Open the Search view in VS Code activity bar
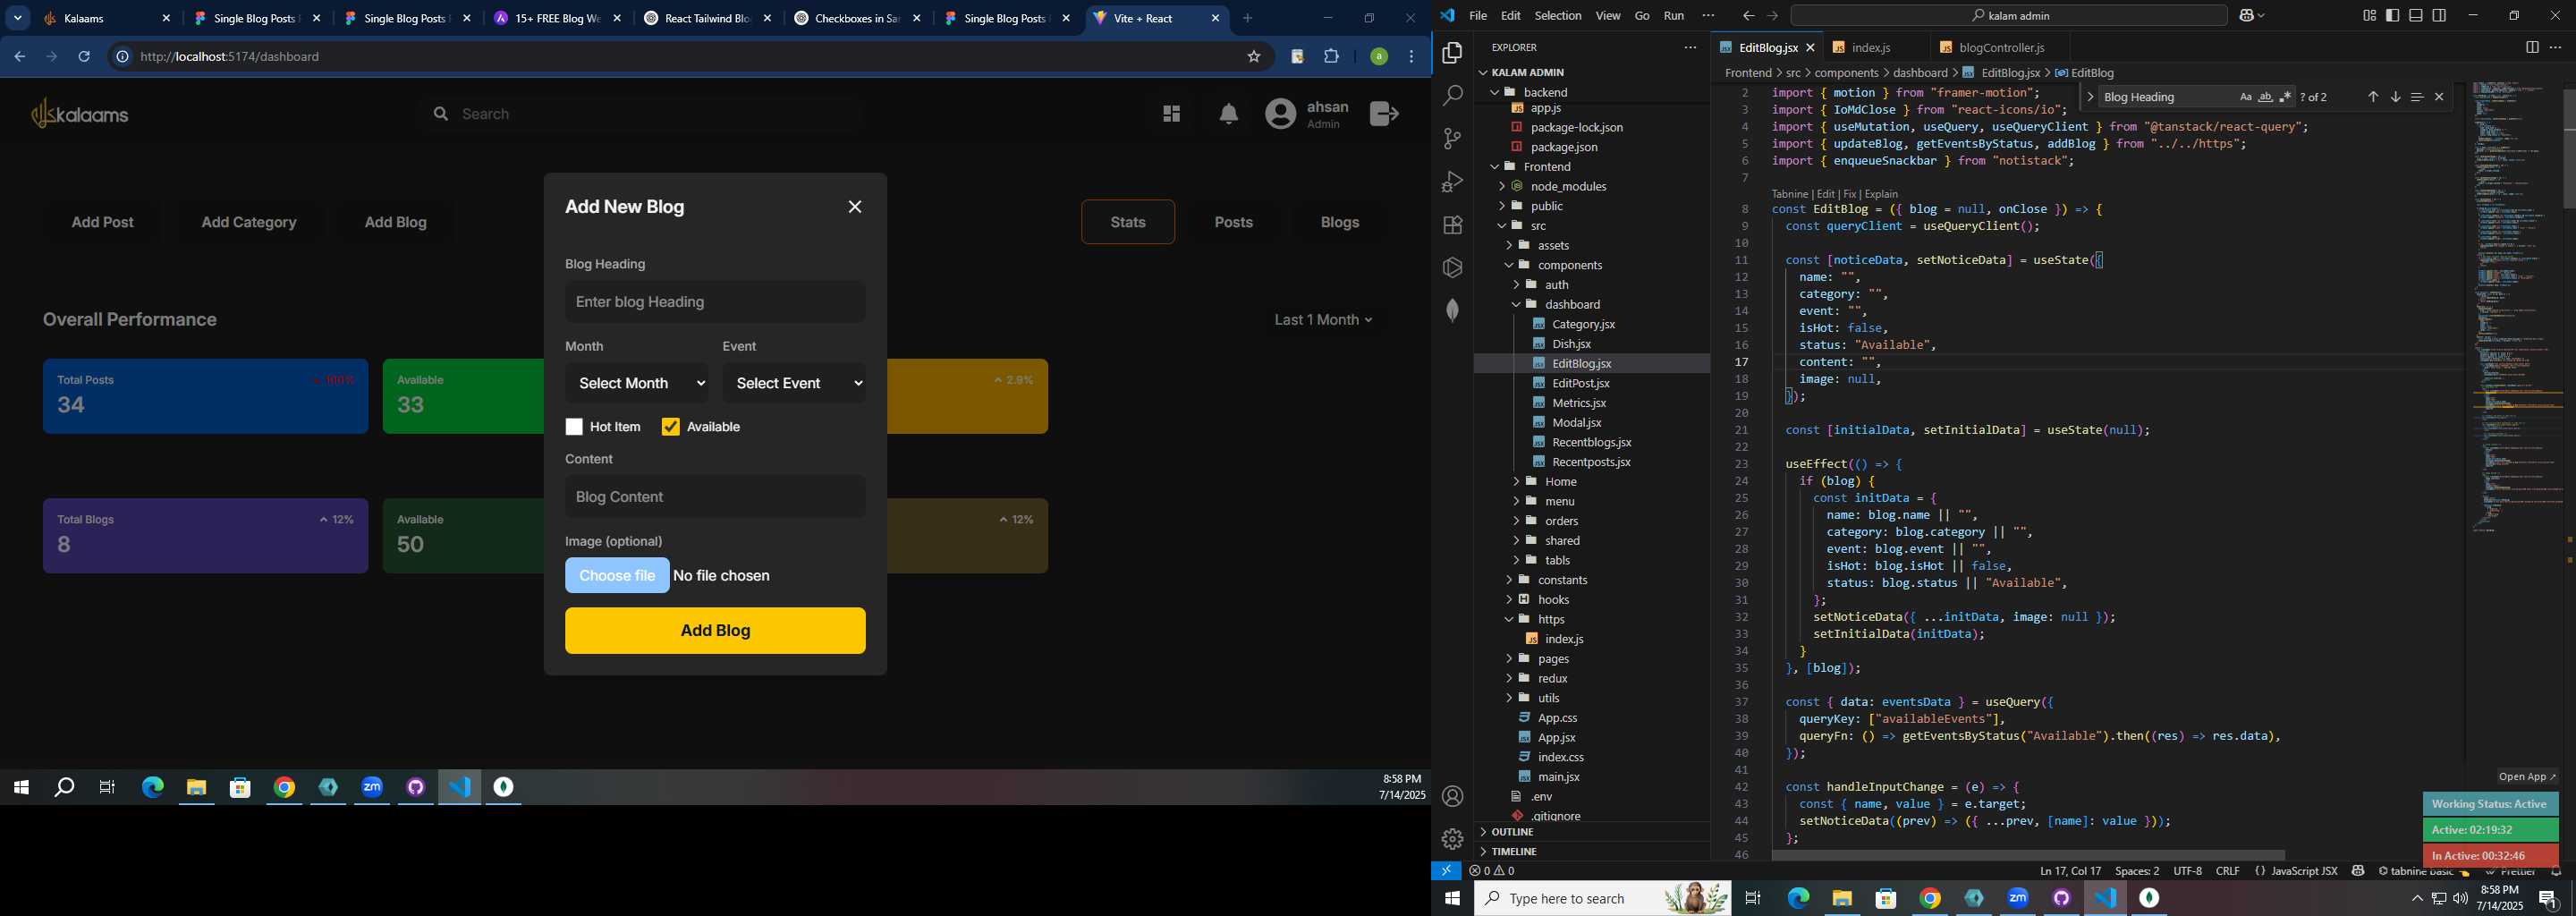2576x916 pixels. [x=1452, y=96]
